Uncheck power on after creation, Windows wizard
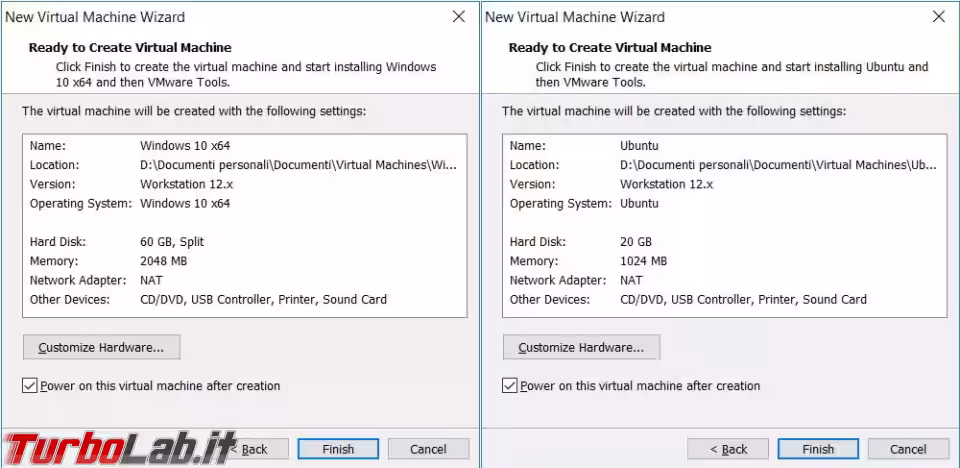The image size is (960, 468). point(29,386)
